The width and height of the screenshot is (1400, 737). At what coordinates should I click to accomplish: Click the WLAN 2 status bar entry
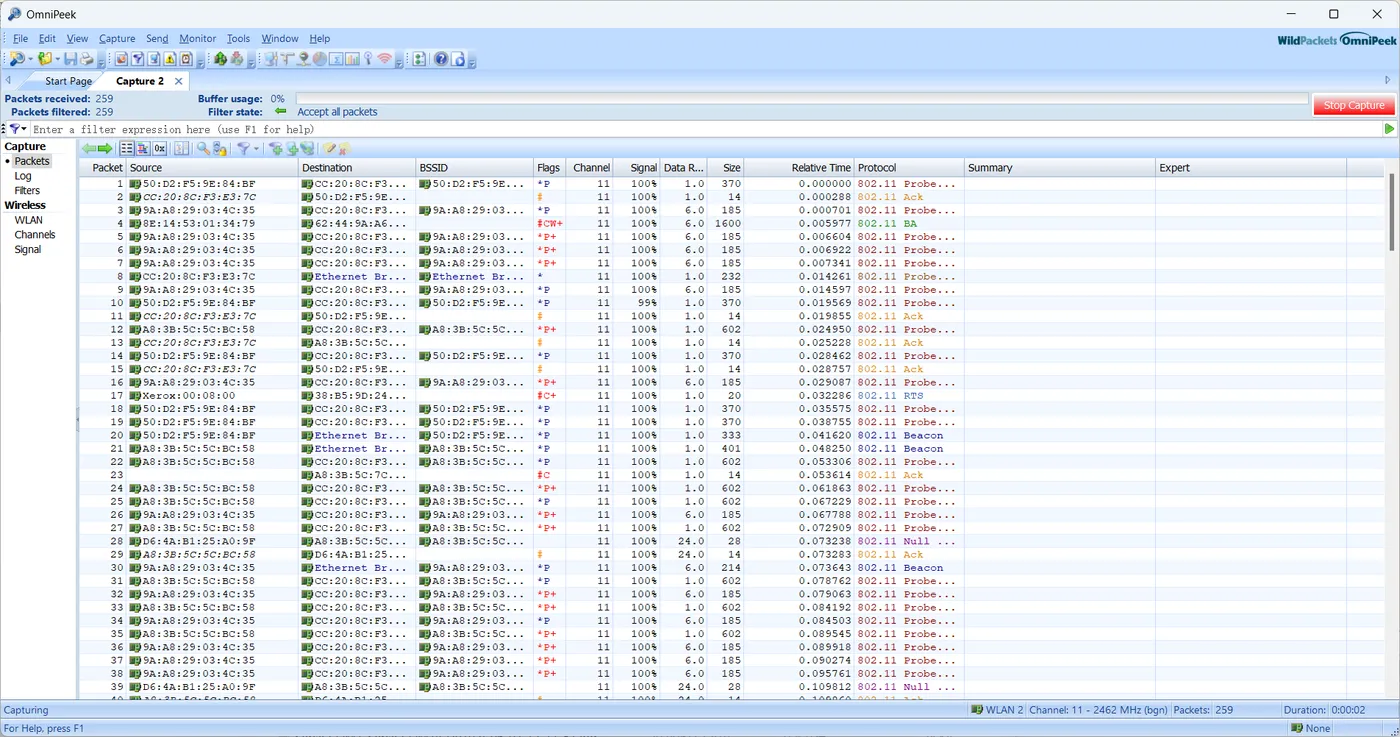(x=998, y=710)
